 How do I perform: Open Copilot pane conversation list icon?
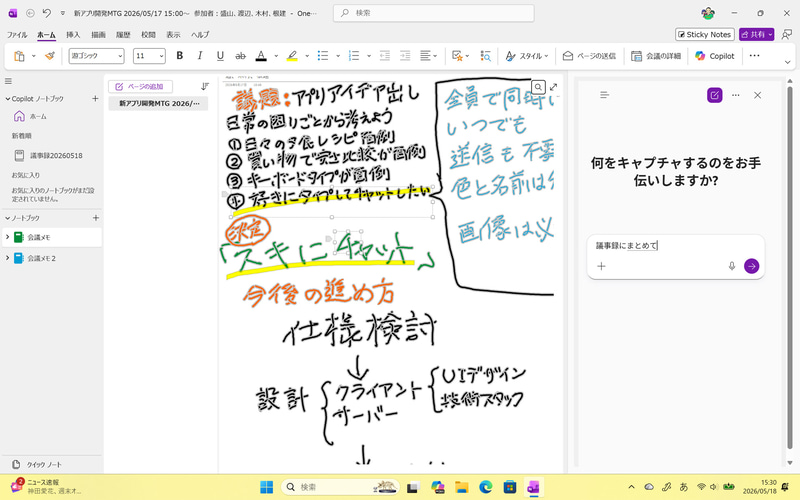coord(605,95)
